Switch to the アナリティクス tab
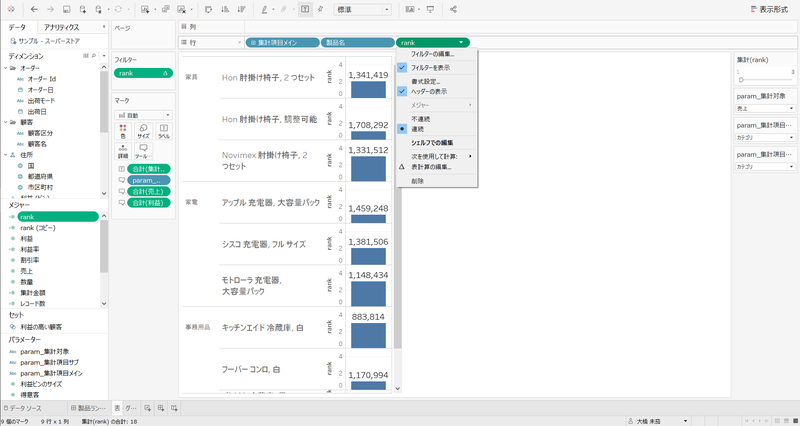Image resolution: width=800 pixels, height=426 pixels. 61,27
